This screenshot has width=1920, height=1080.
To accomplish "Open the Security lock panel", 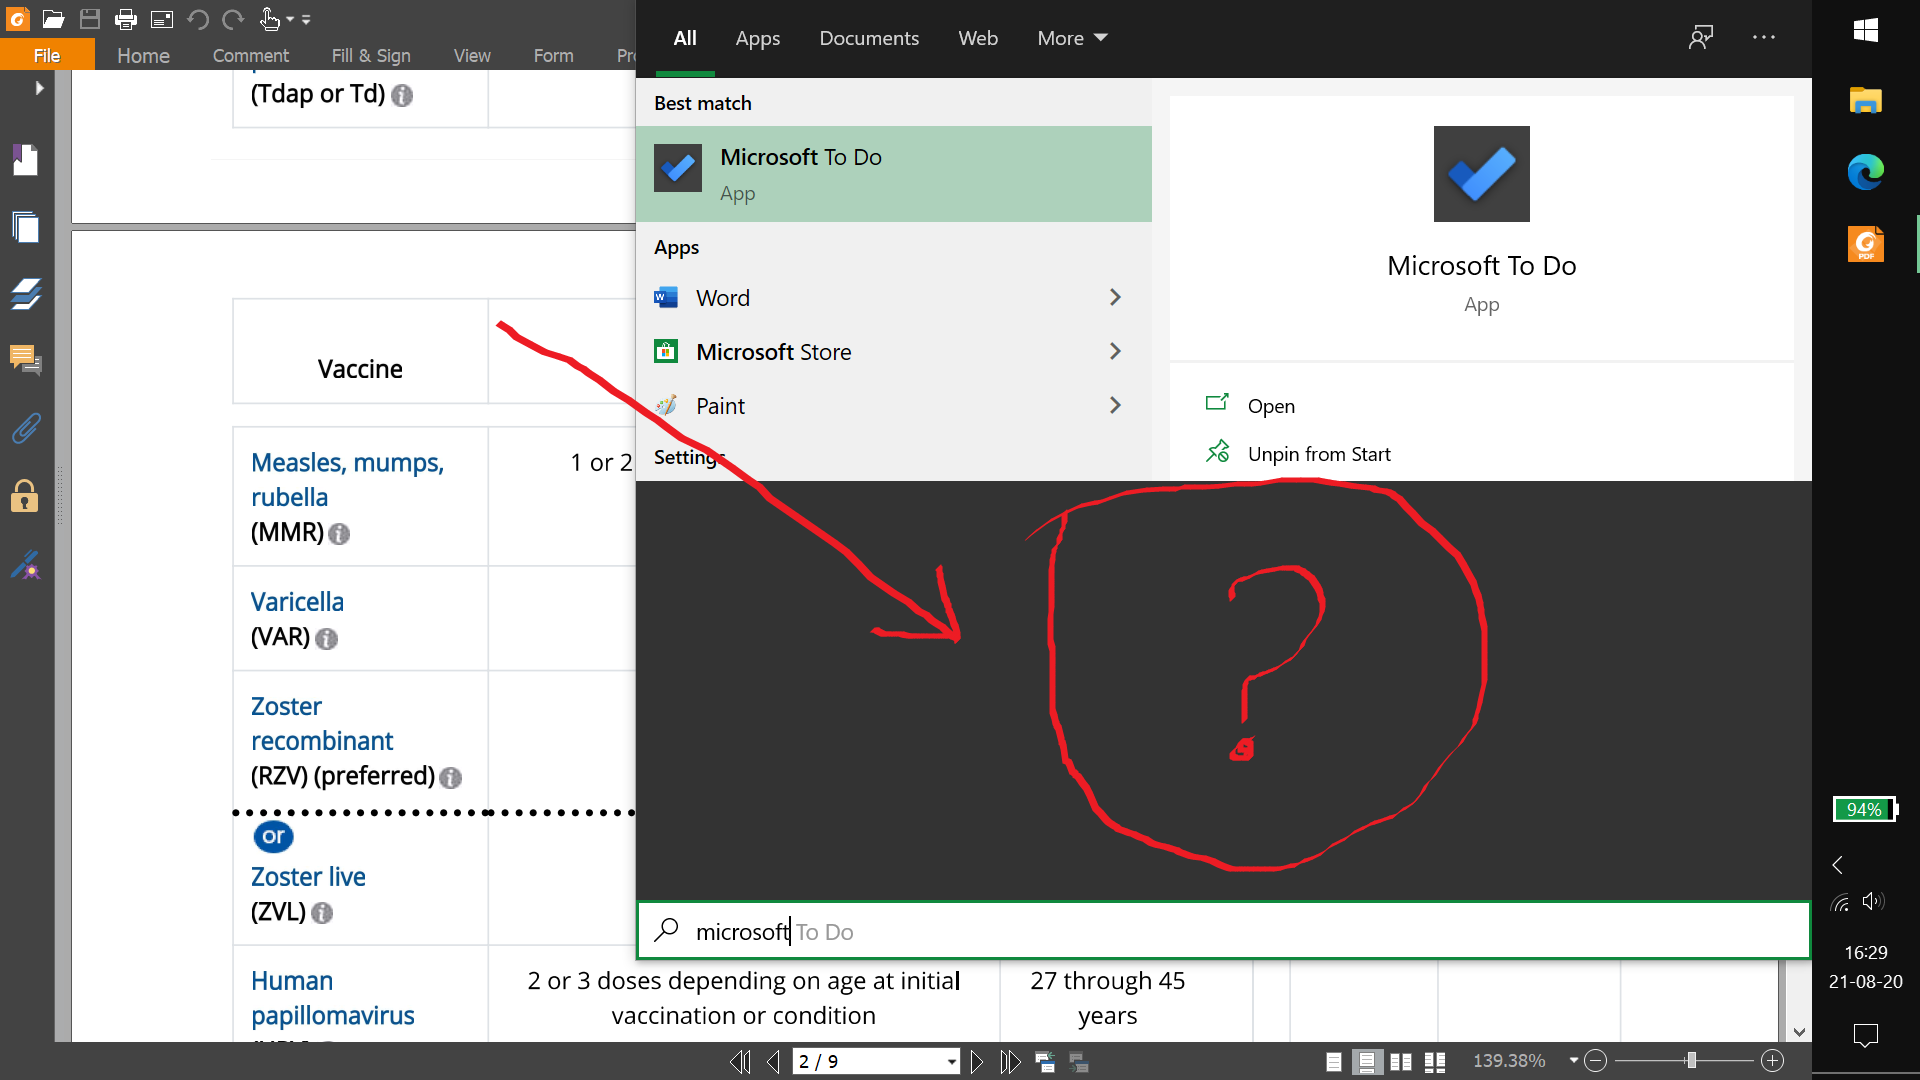I will pyautogui.click(x=25, y=495).
